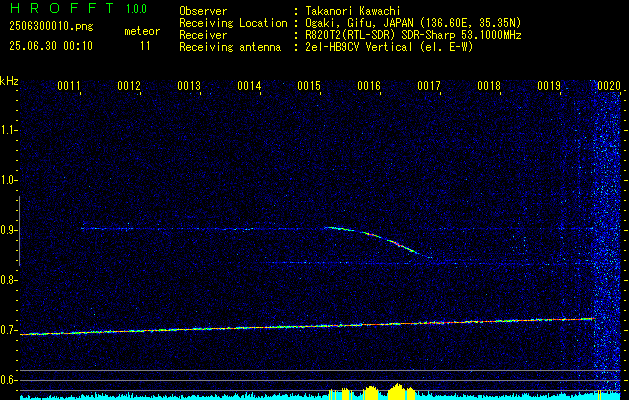Click time marker 0019

click(549, 86)
